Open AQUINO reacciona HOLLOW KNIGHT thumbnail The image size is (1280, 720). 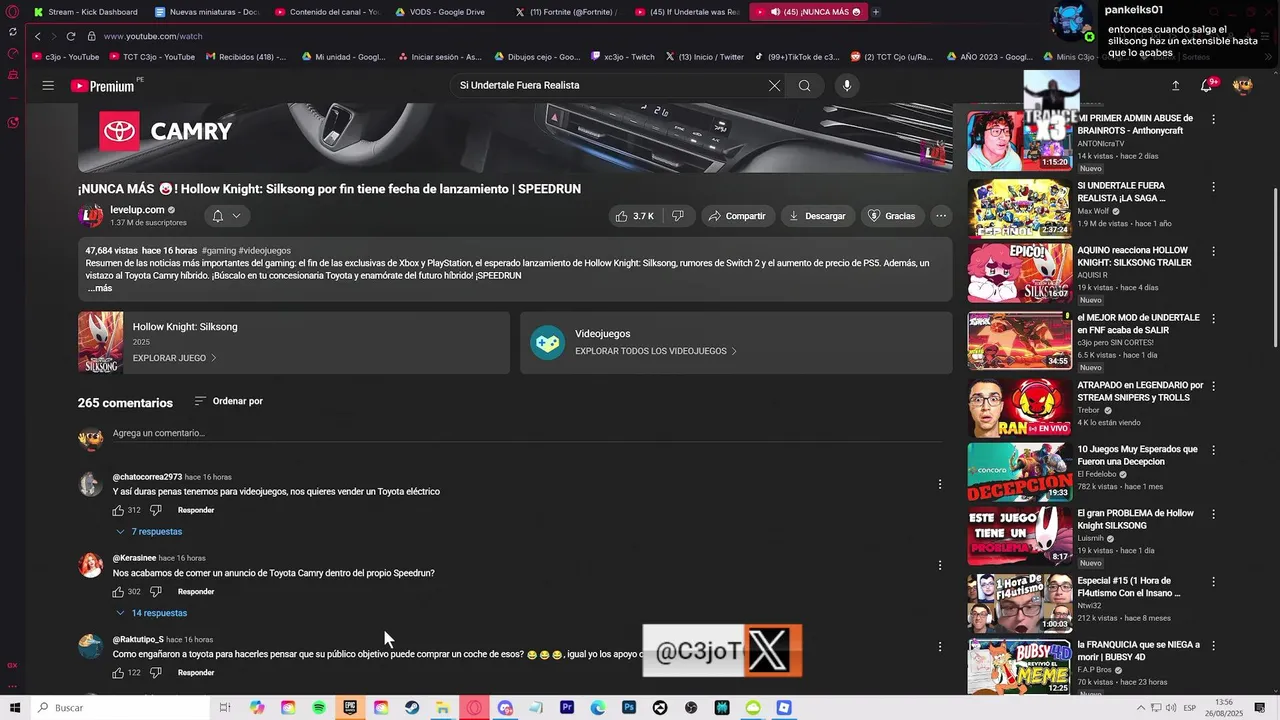pos(1019,272)
